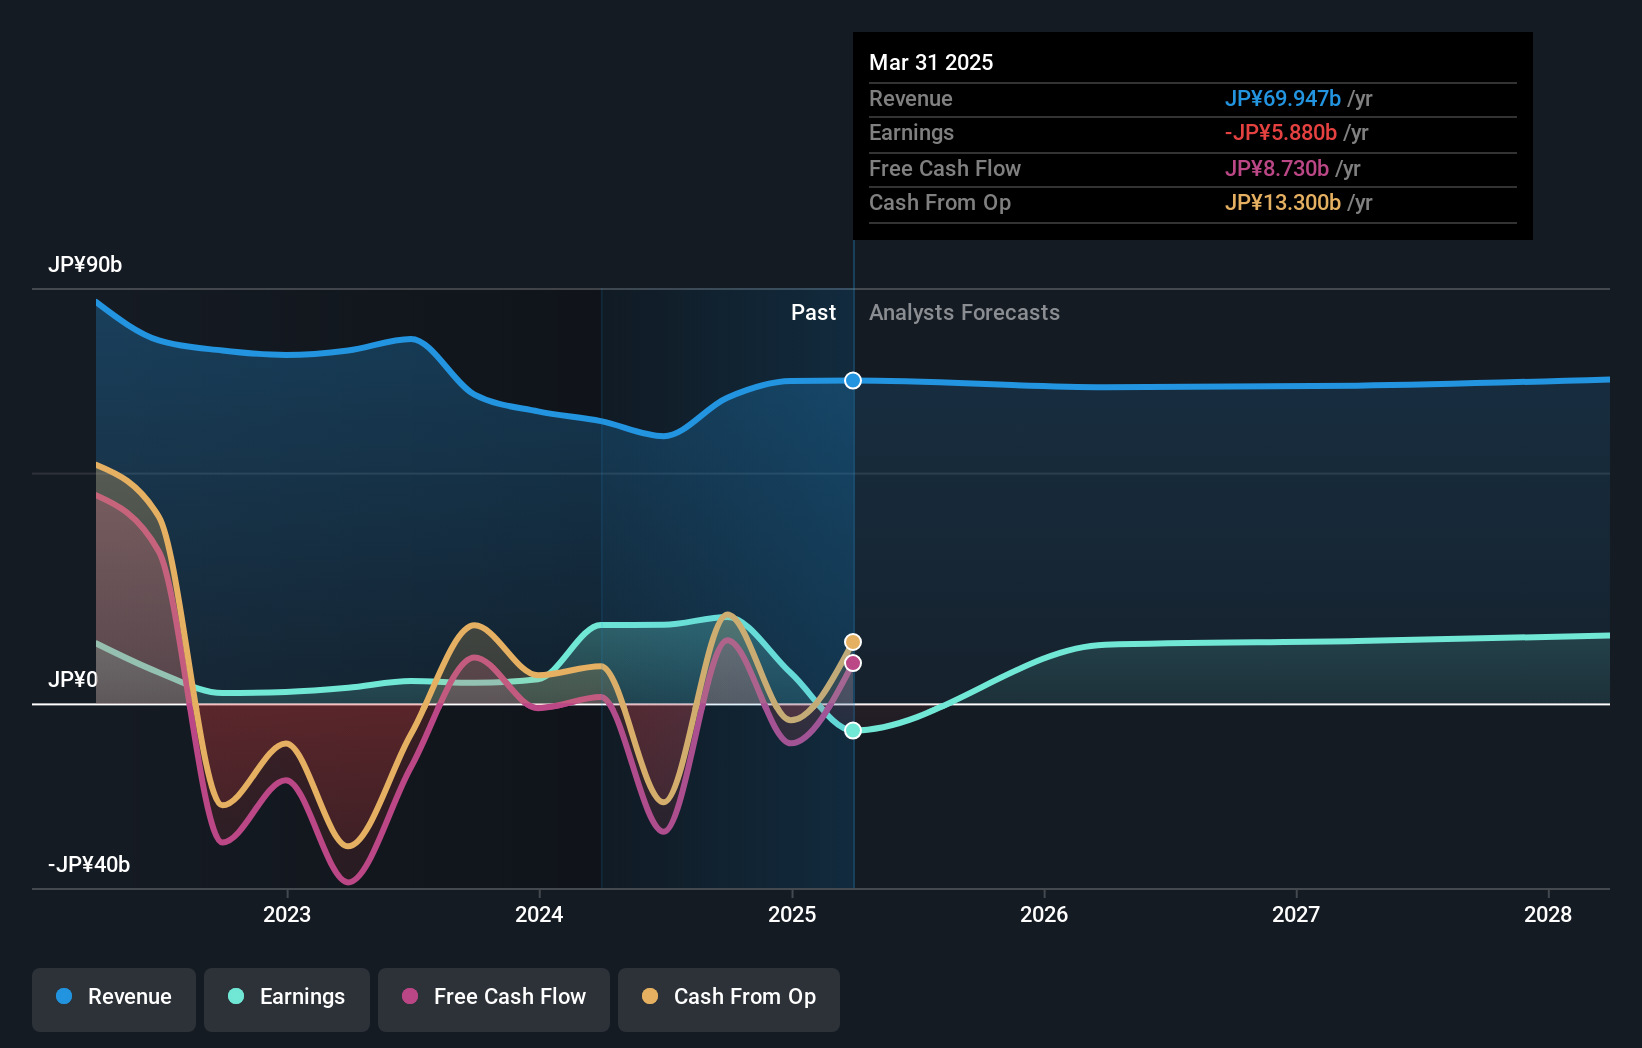Viewport: 1642px width, 1048px height.
Task: Toggle the Free Cash Flow legend item
Action: click(x=494, y=999)
